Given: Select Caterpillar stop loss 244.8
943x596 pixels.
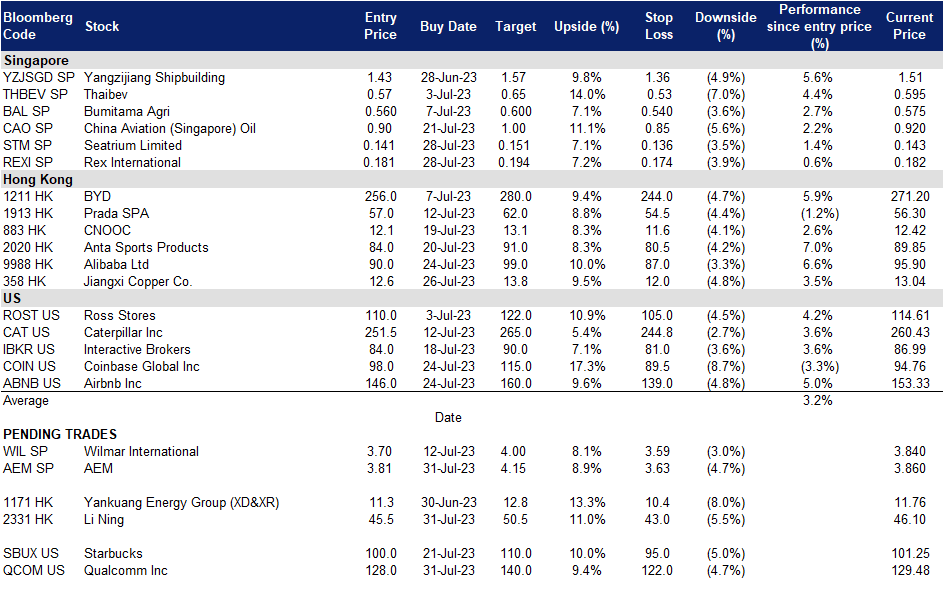Looking at the screenshot, I should point(657,333).
